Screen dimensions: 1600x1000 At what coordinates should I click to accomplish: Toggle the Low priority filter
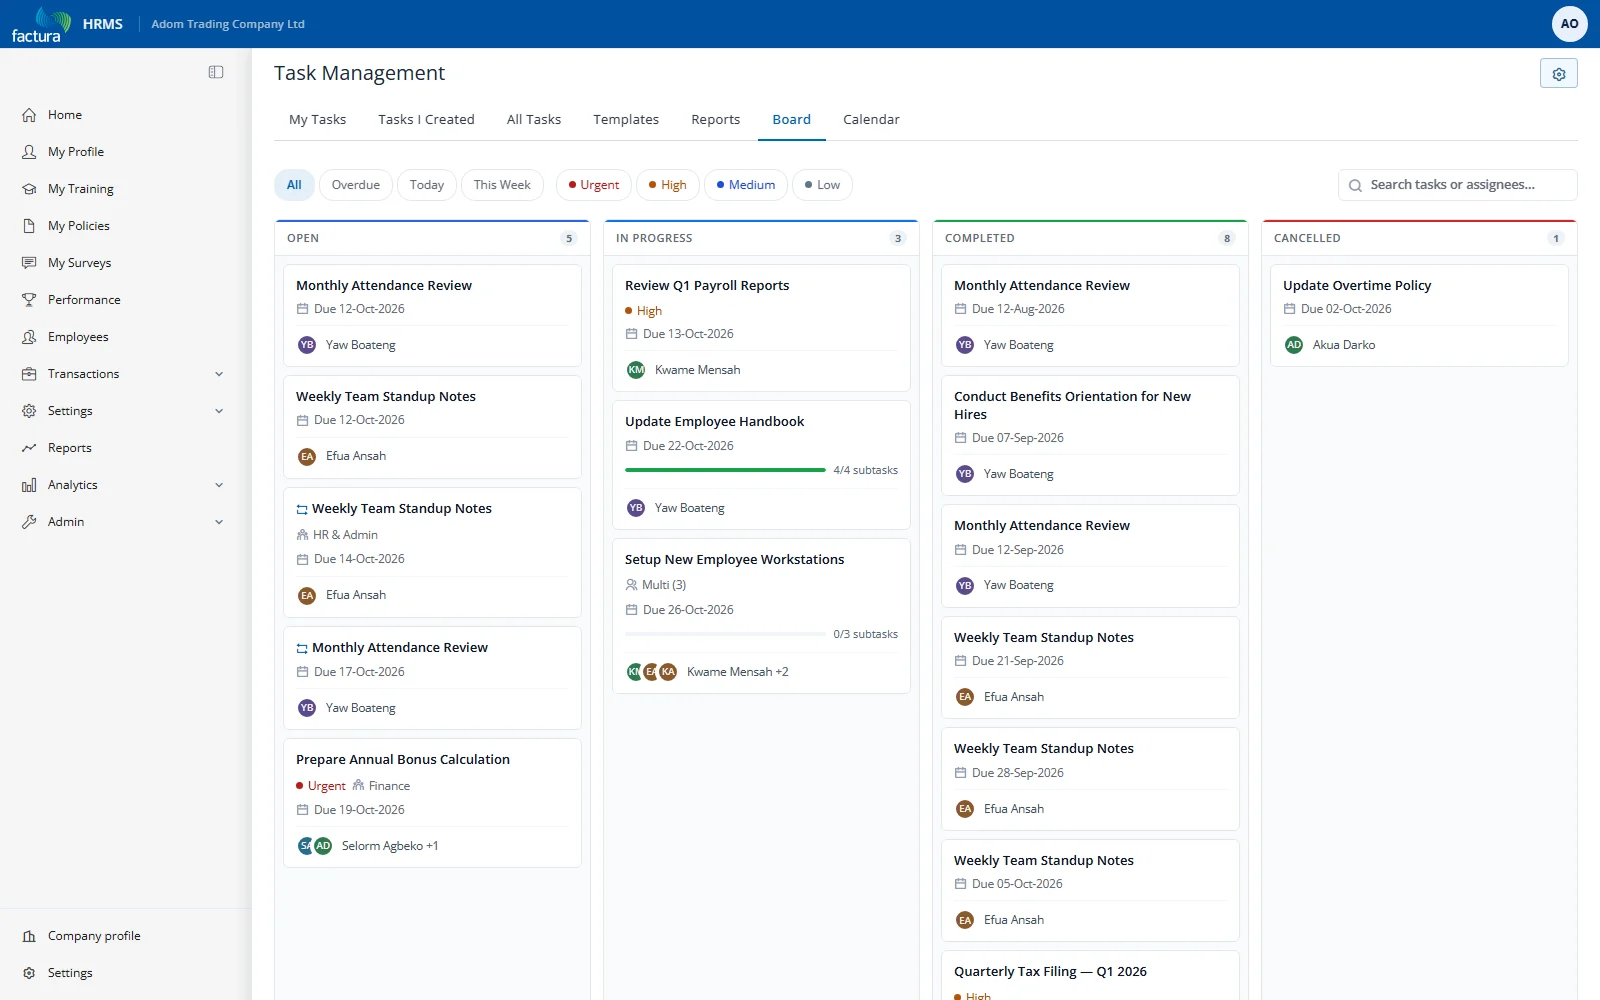[x=822, y=185]
